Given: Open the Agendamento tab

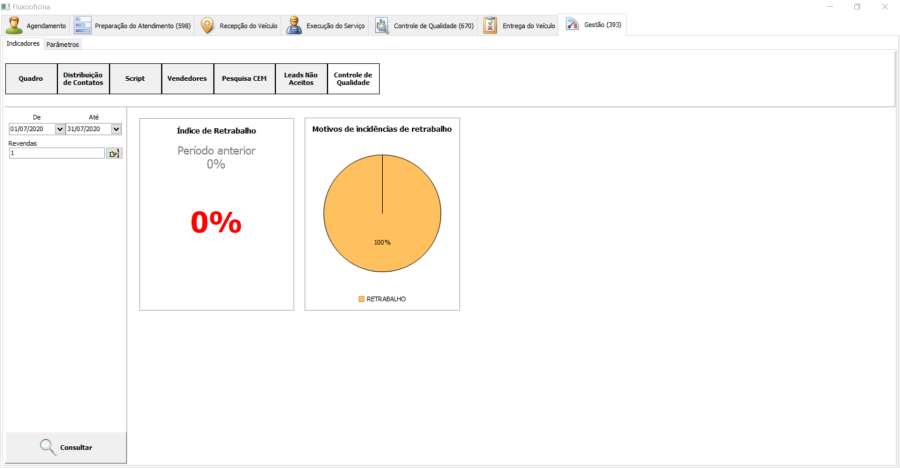Looking at the screenshot, I should click(37, 26).
